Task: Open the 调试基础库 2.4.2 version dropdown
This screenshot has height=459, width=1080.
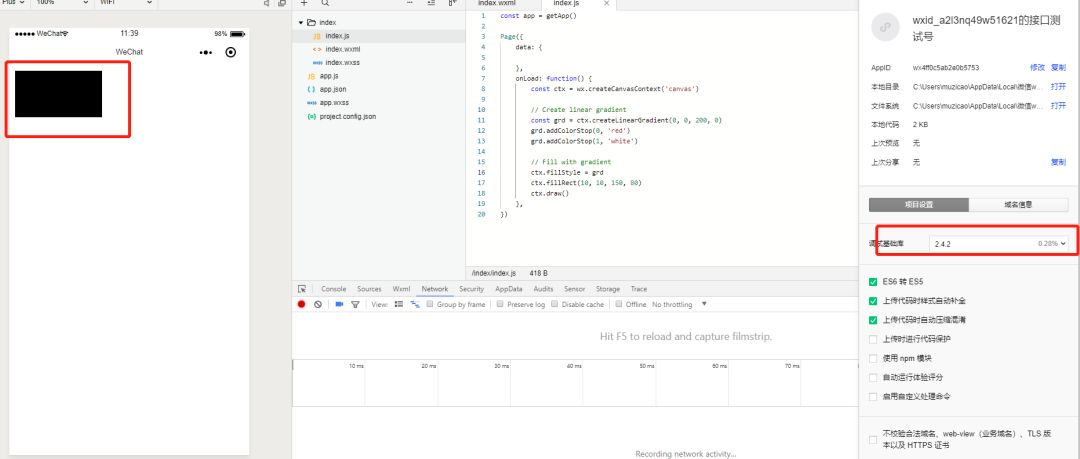Action: click(x=999, y=243)
